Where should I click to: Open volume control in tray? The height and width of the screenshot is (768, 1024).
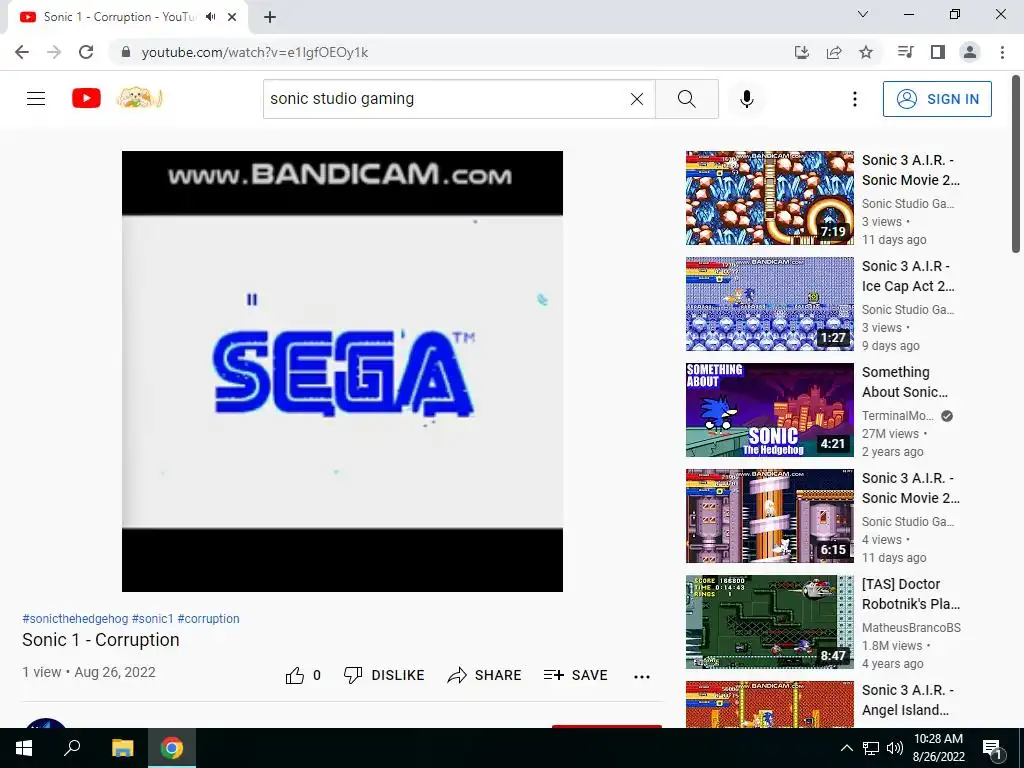point(895,748)
